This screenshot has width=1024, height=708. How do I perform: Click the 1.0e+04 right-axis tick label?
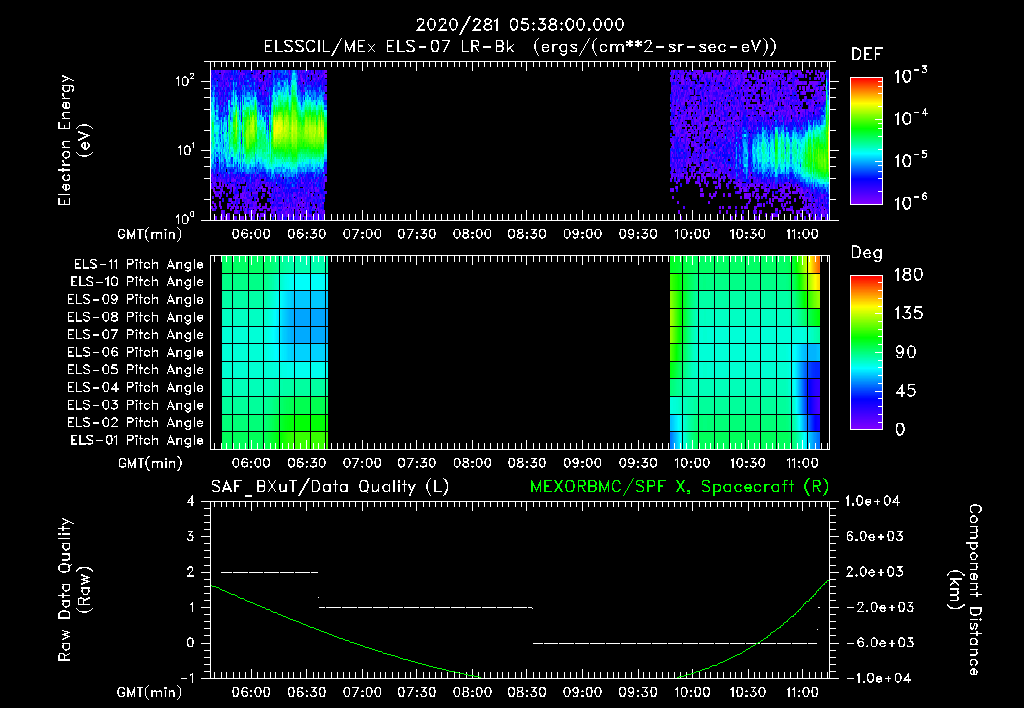[872, 501]
